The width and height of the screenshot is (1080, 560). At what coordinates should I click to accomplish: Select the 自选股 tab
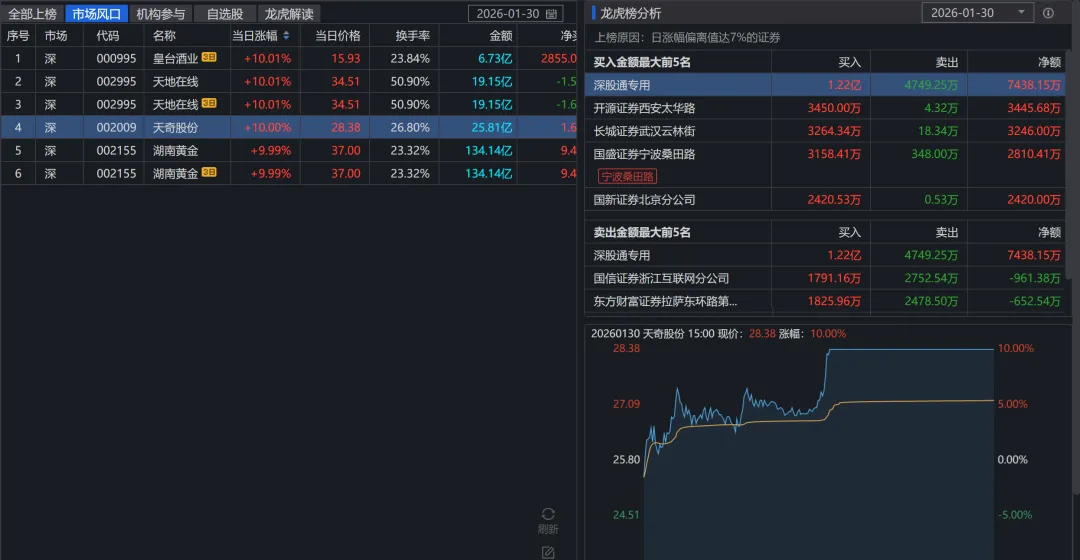[x=225, y=14]
